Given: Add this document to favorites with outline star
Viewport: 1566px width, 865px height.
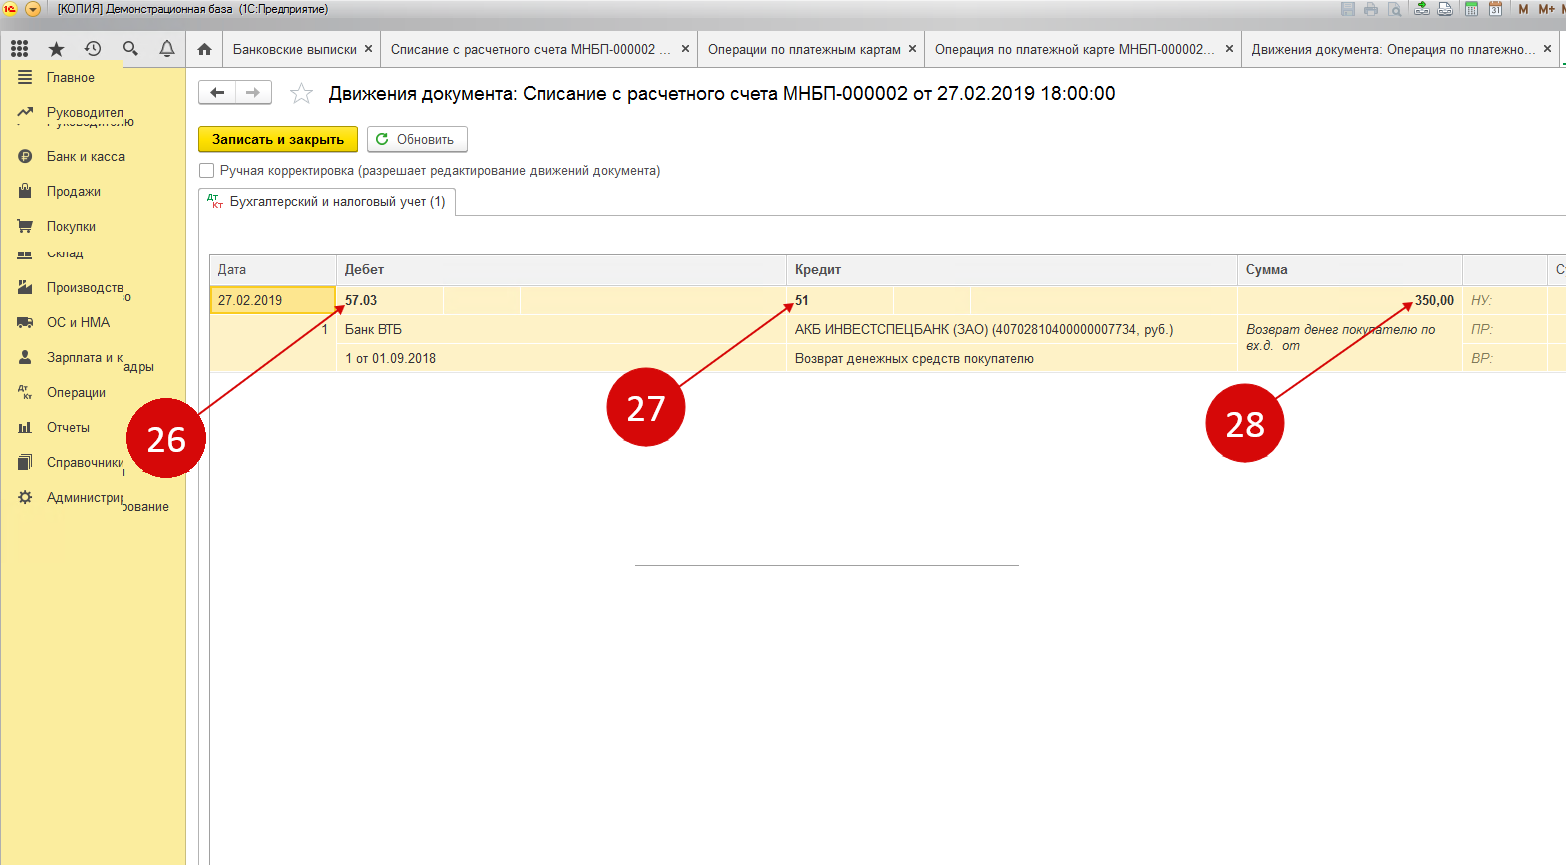Looking at the screenshot, I should coord(301,94).
